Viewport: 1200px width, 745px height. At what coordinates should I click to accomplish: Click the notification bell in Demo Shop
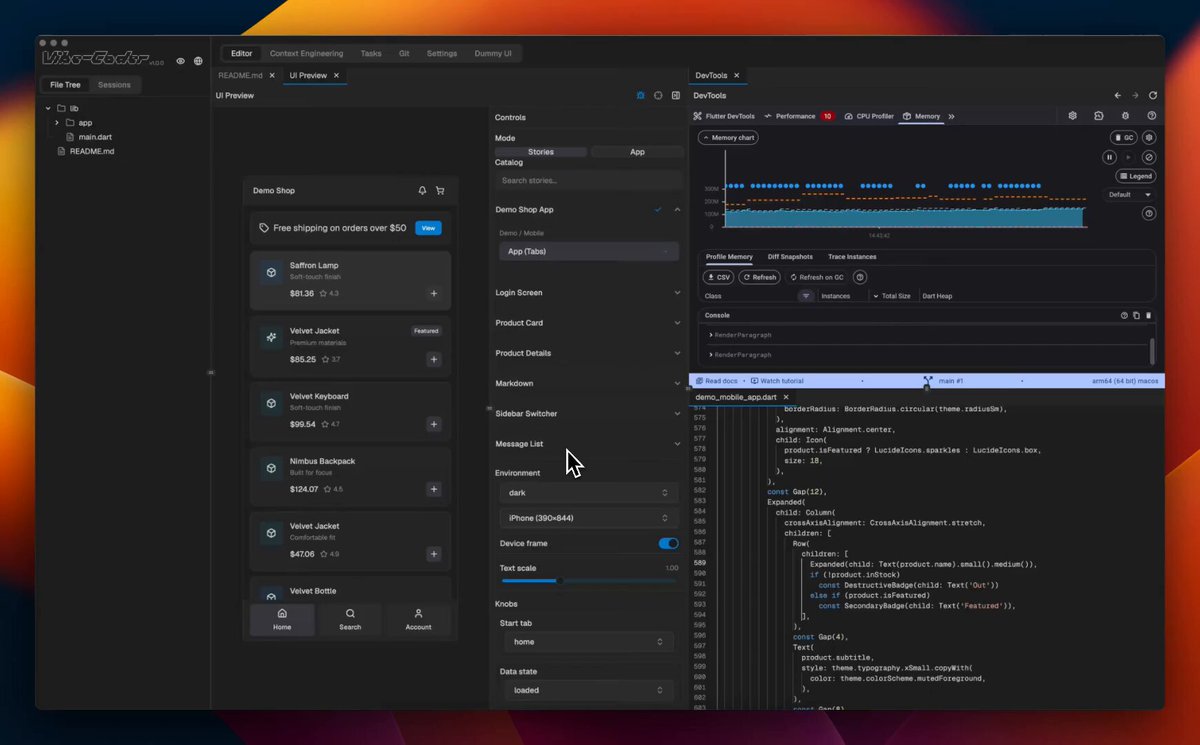pyautogui.click(x=422, y=191)
